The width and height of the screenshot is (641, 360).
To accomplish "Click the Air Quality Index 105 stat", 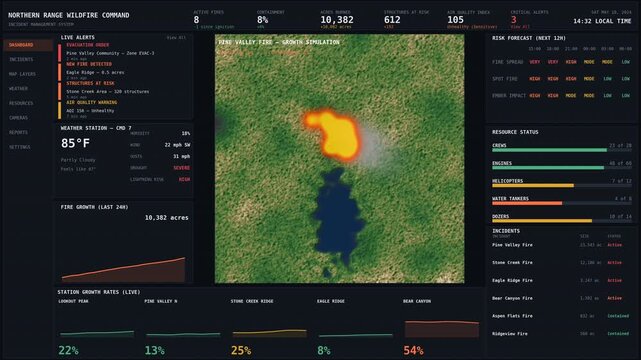I will tap(455, 20).
